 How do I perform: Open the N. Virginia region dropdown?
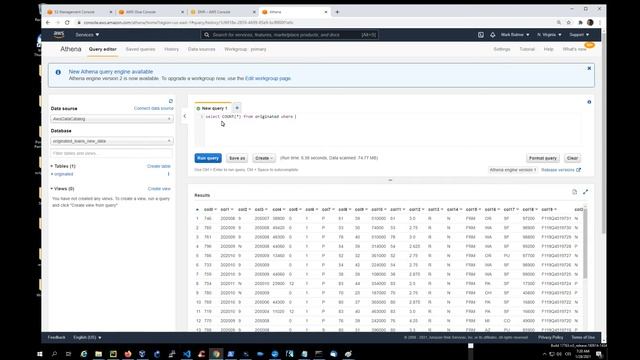549,35
